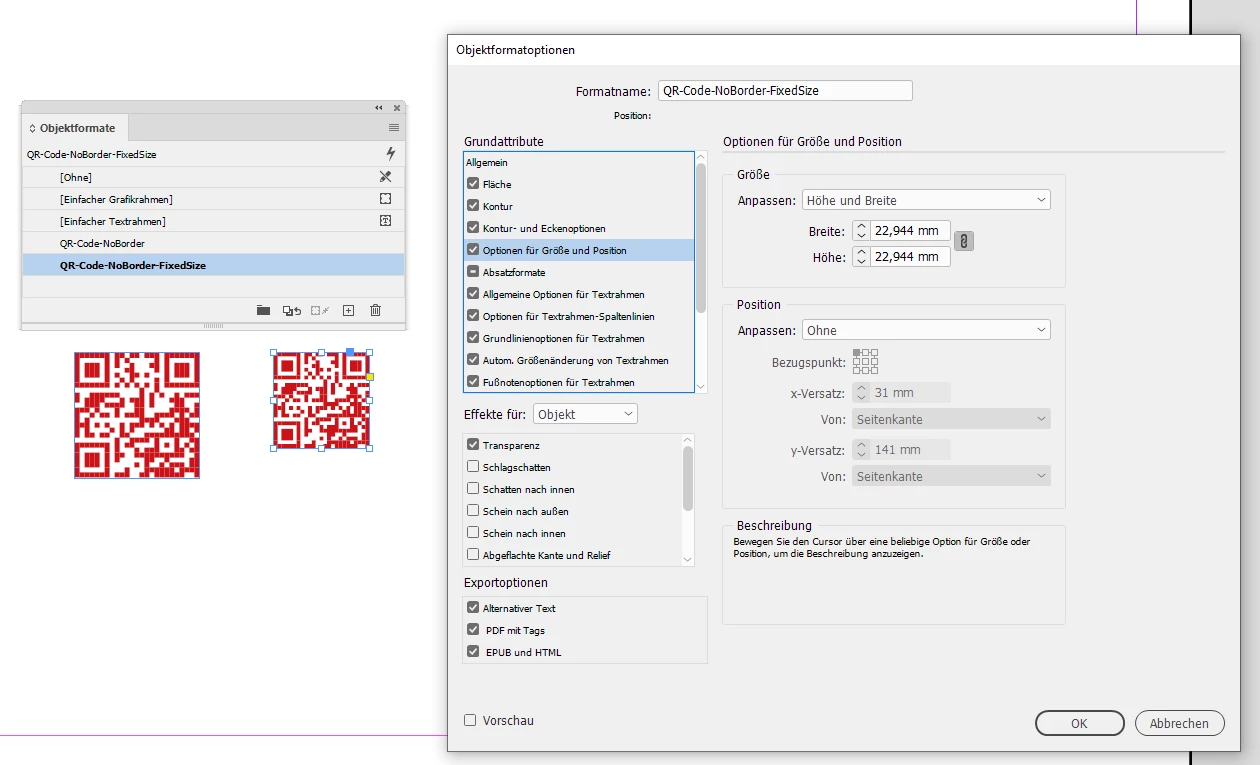Toggle the PDF mit Tags checkbox
Image resolution: width=1260 pixels, height=765 pixels.
click(x=473, y=630)
